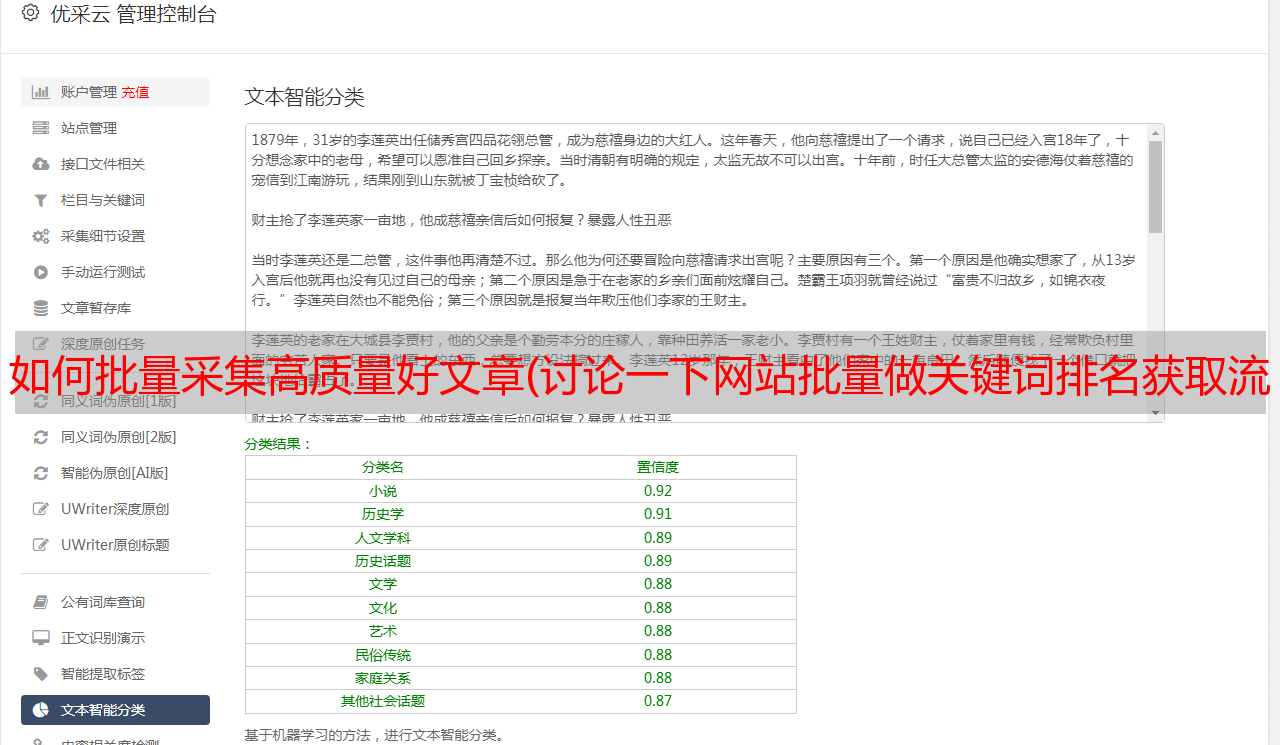Image resolution: width=1280 pixels, height=745 pixels.
Task: Open the 账户管理 menu item
Action: (x=89, y=92)
